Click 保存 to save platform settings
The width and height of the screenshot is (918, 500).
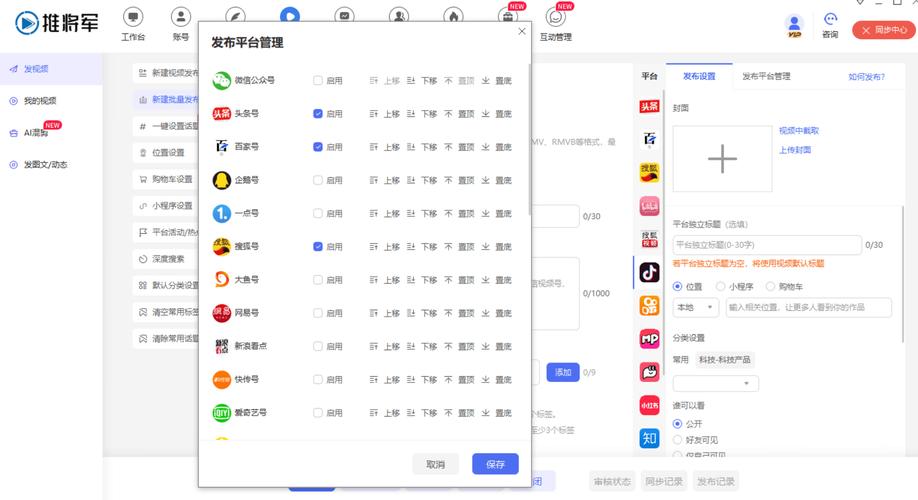tap(495, 464)
